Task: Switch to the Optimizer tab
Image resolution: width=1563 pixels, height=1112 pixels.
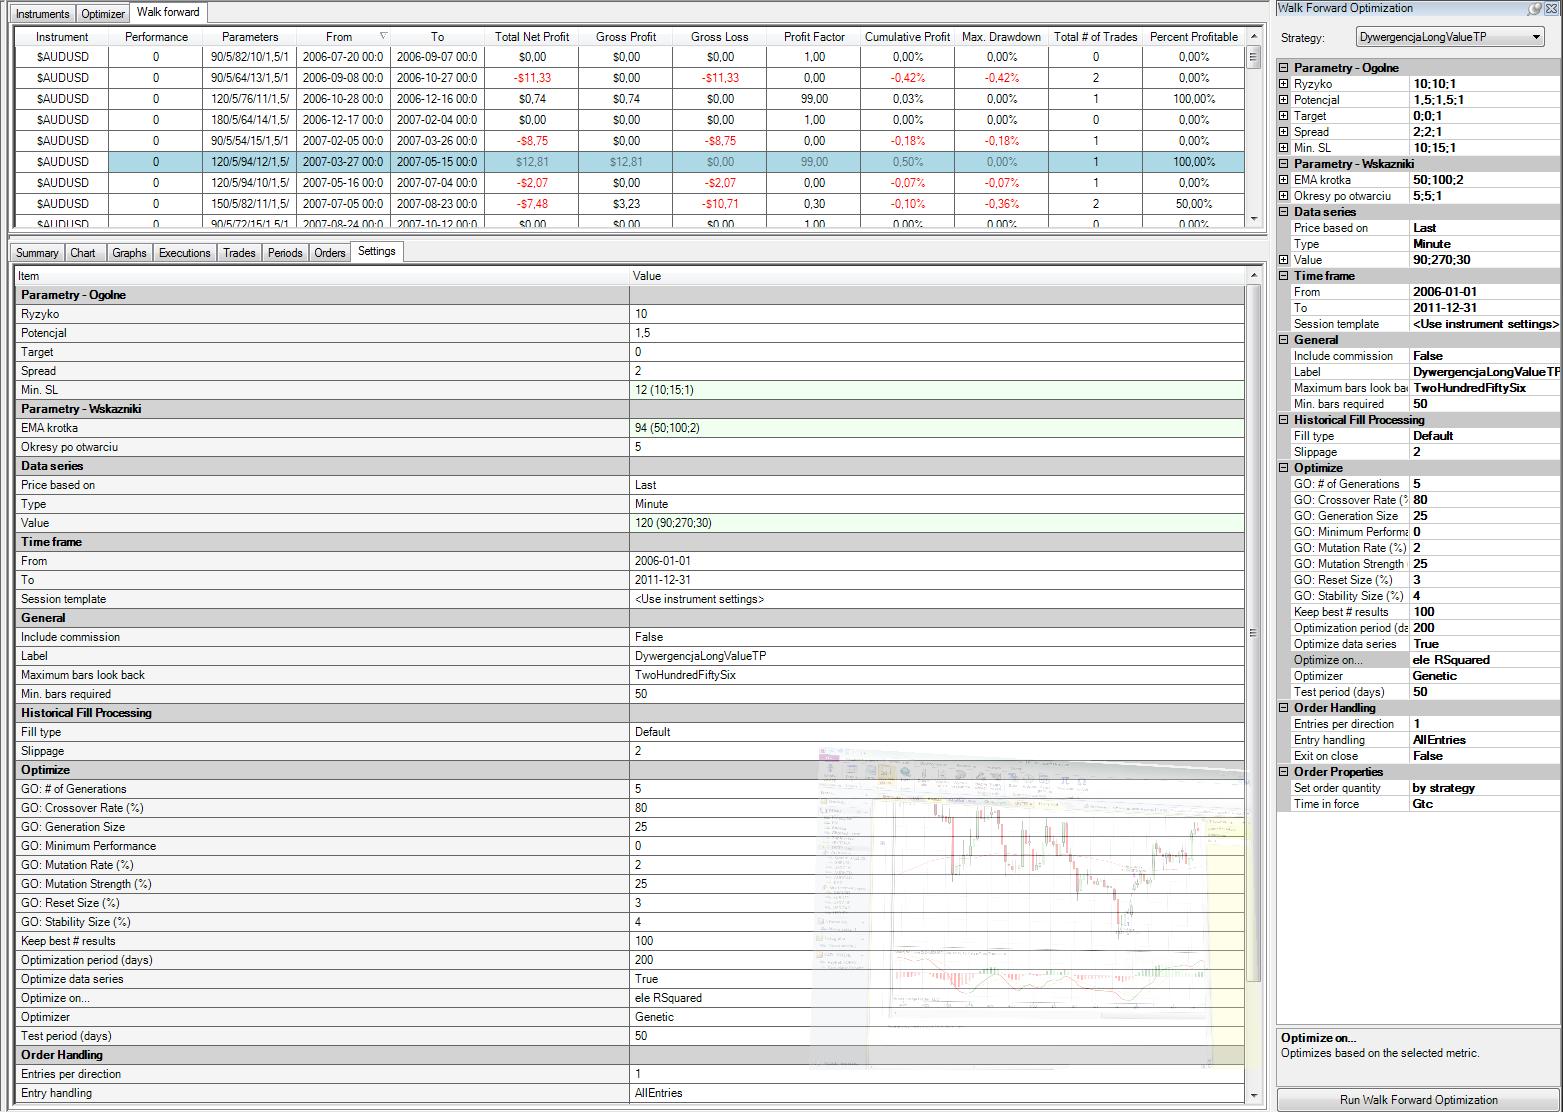Action: click(x=103, y=14)
